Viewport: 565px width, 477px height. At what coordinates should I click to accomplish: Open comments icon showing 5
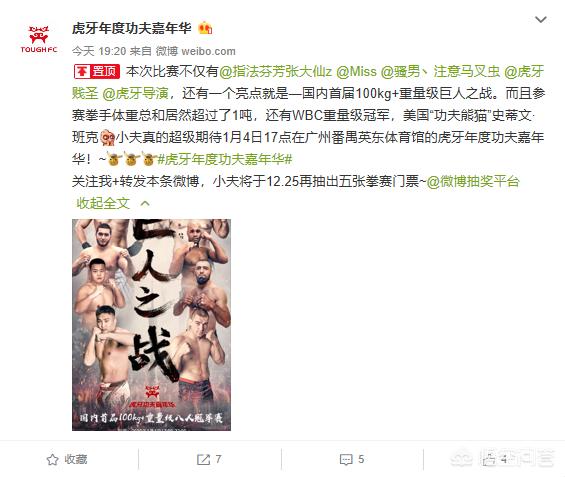[346, 459]
